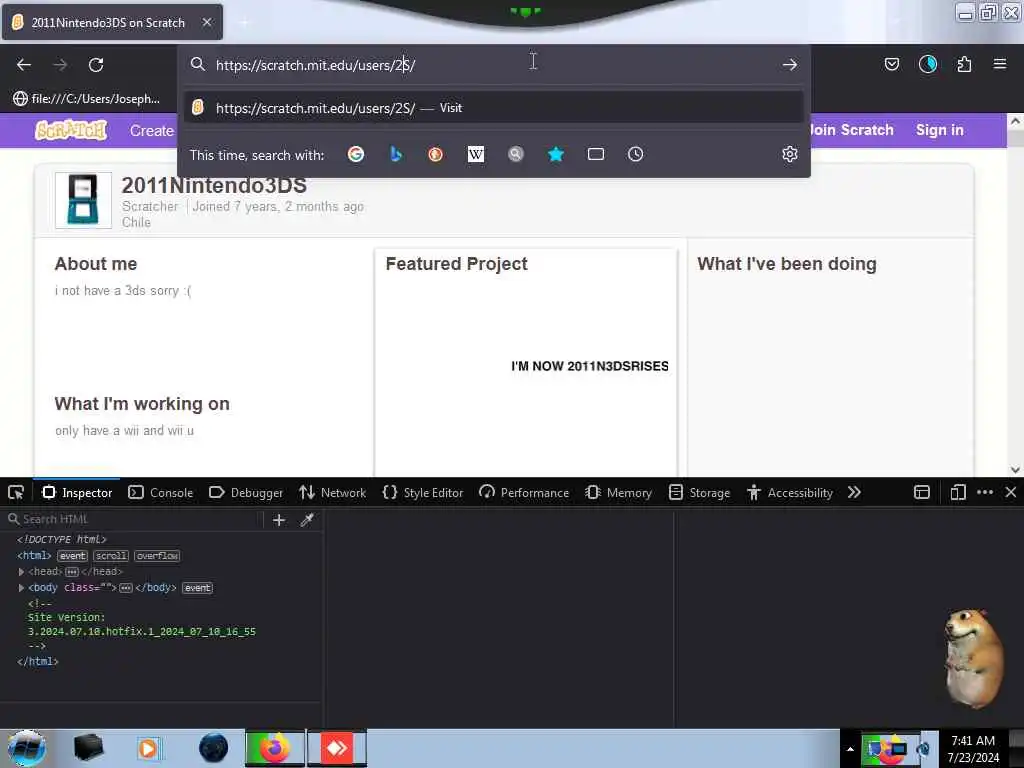Viewport: 1024px width, 768px height.
Task: Search this time in History clock
Action: pyautogui.click(x=635, y=154)
